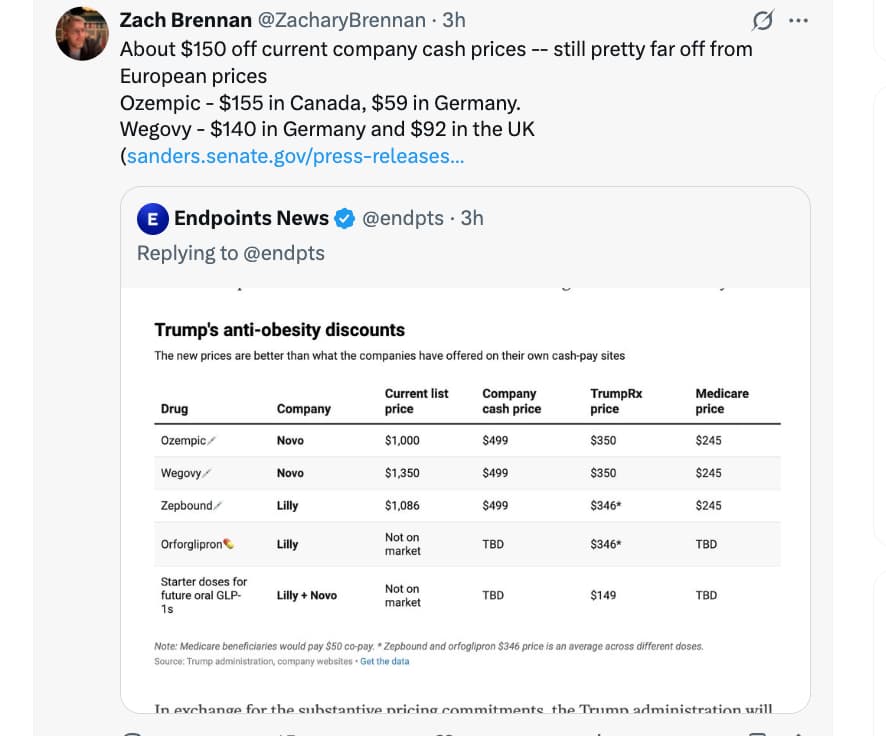Click the "Medicare price" column header
The width and height of the screenshot is (886, 736).
(x=722, y=401)
